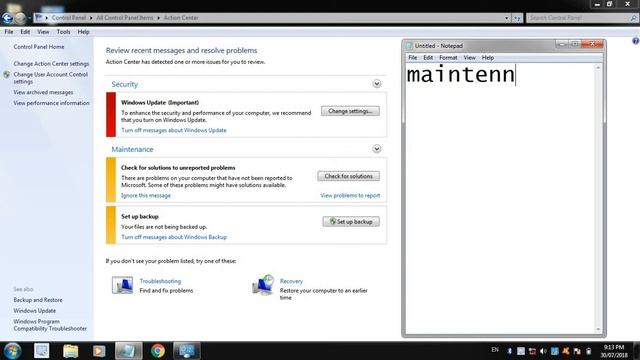Open the Recovery link
Image resolution: width=640 pixels, height=360 pixels.
[x=291, y=281]
